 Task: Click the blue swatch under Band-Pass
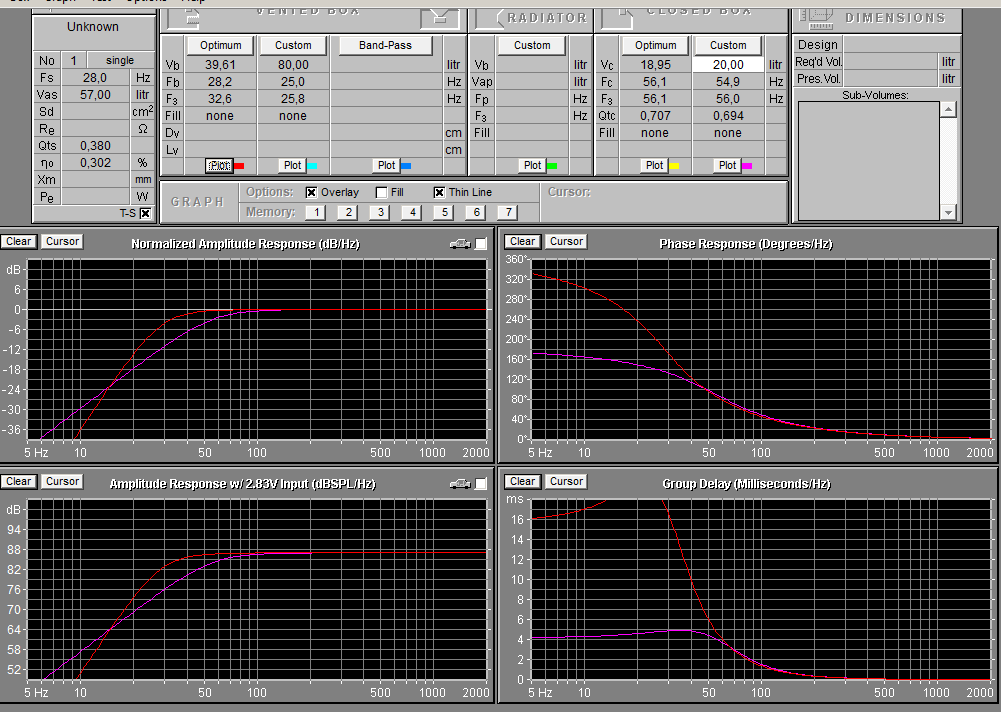tap(406, 166)
